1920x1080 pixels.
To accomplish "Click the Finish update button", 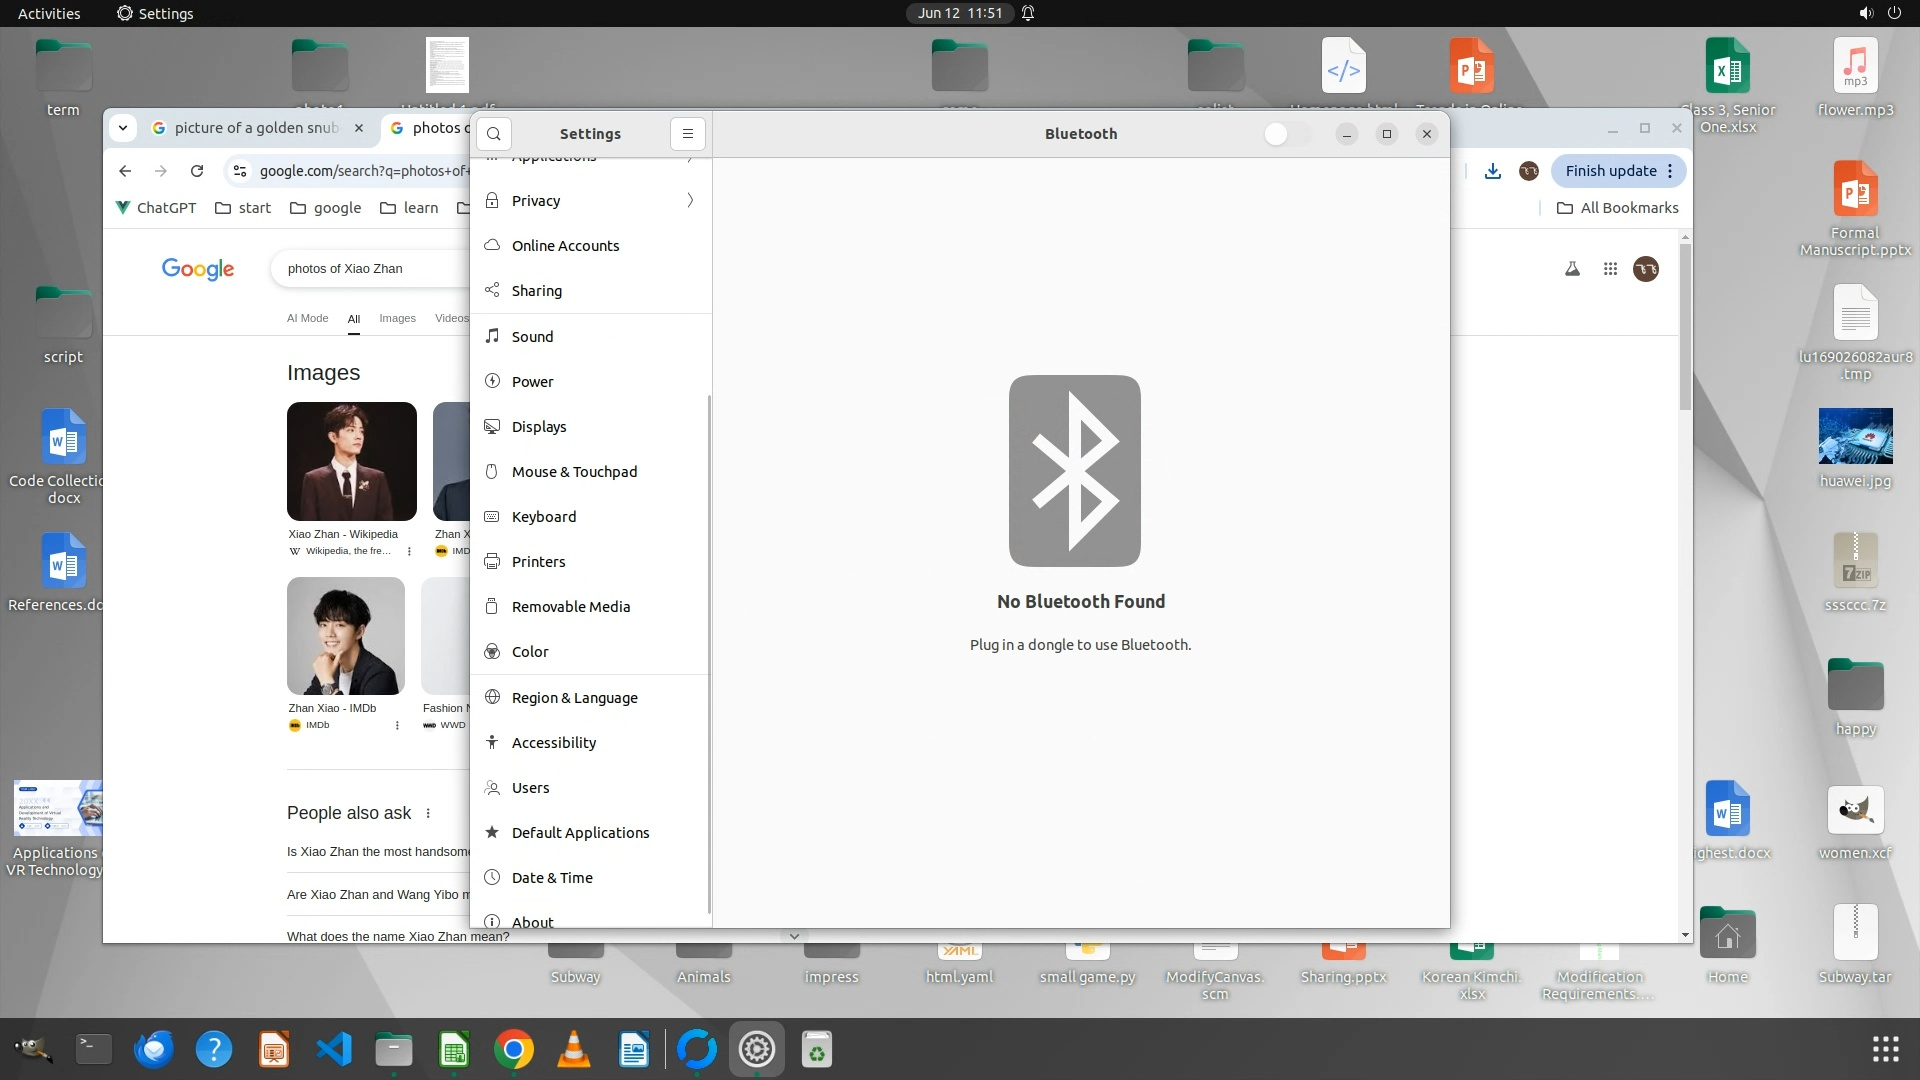I will [1610, 171].
